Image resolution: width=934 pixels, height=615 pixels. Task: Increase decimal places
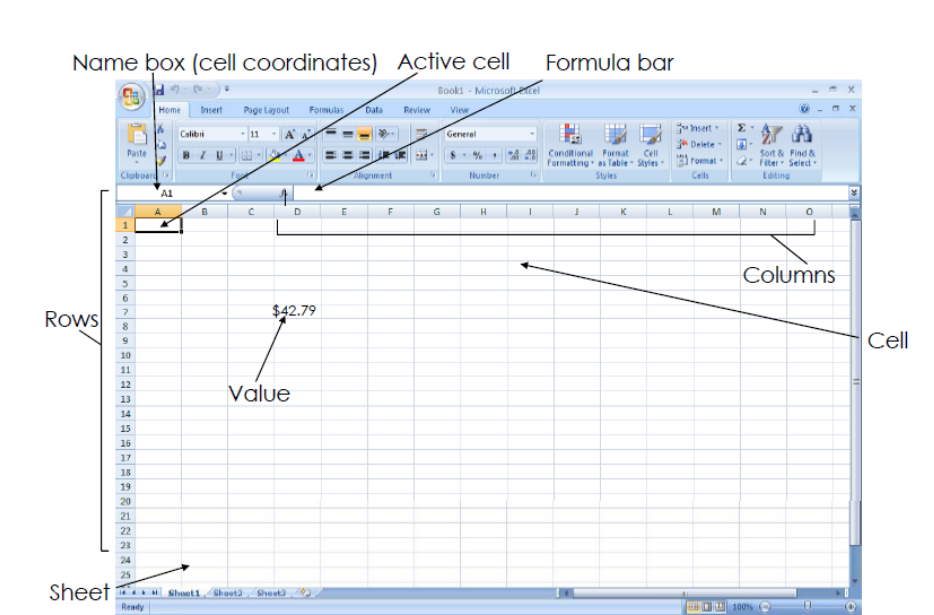click(x=513, y=156)
